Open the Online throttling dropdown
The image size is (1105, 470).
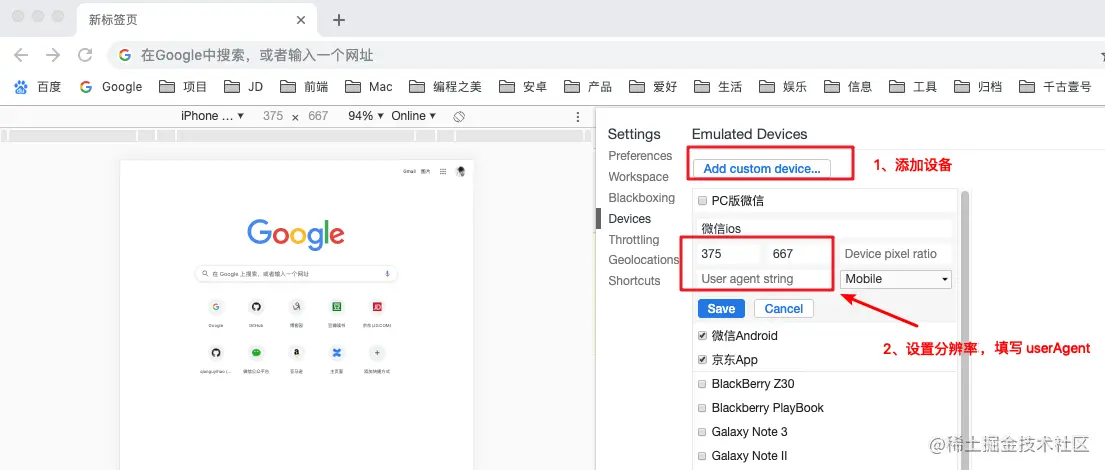(x=414, y=116)
